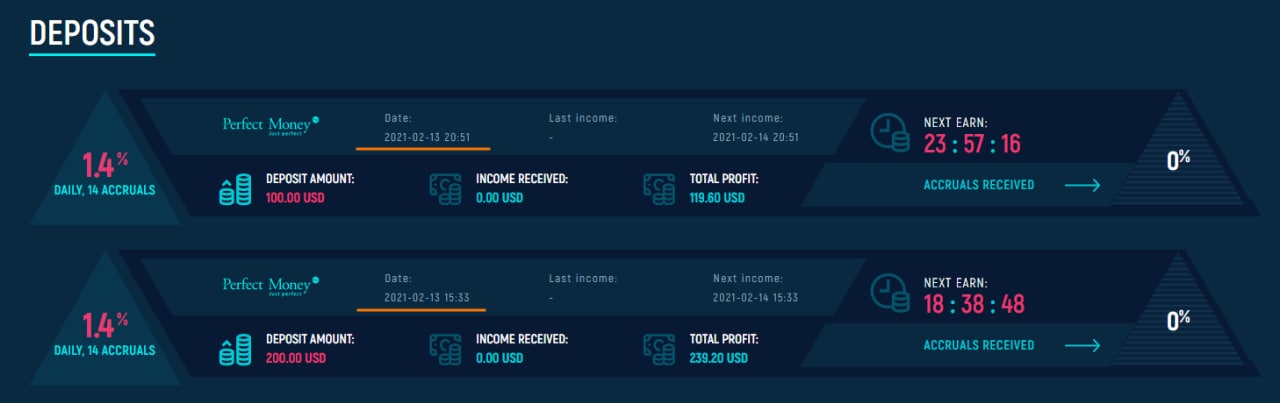Open Accruals Received for the 200.00 USD deposit

(978, 345)
